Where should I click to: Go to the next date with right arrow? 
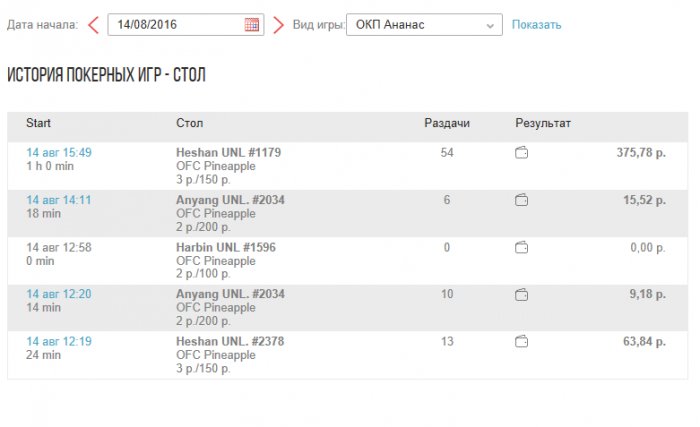coord(278,25)
